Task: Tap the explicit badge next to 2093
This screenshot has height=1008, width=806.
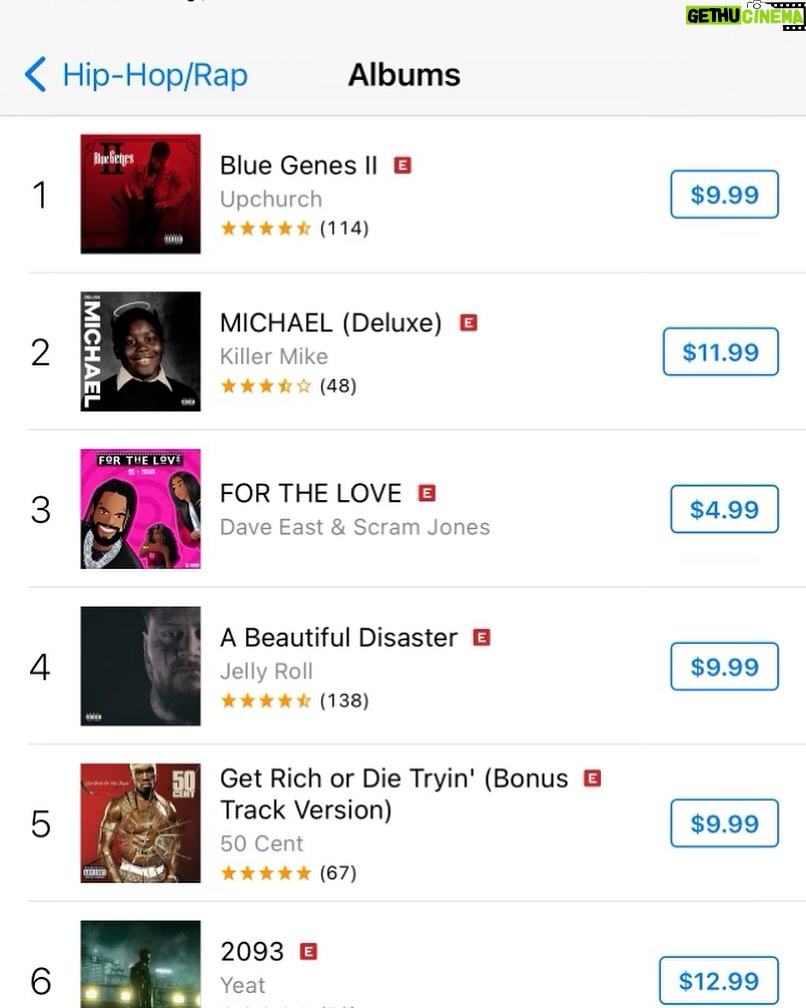Action: click(309, 951)
